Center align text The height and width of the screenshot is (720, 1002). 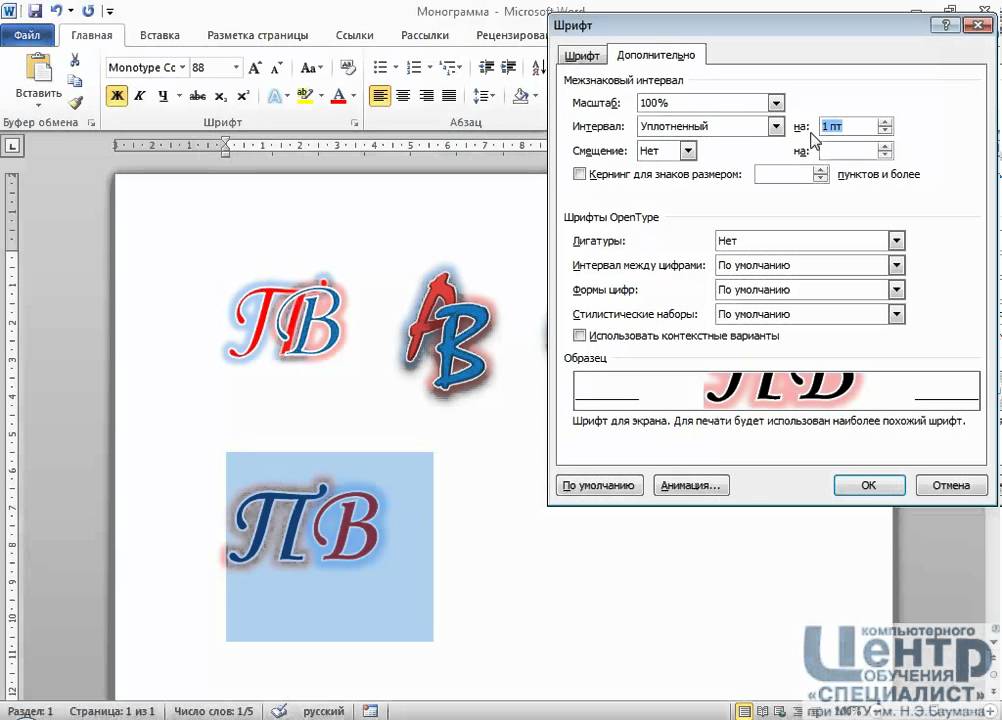coord(403,96)
